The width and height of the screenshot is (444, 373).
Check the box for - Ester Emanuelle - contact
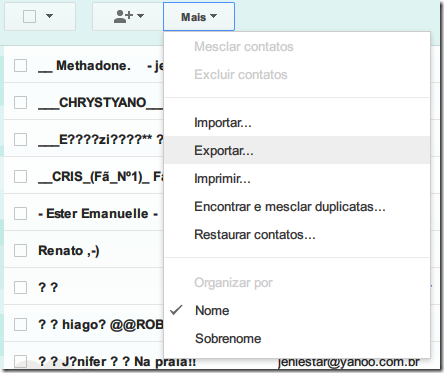20,213
